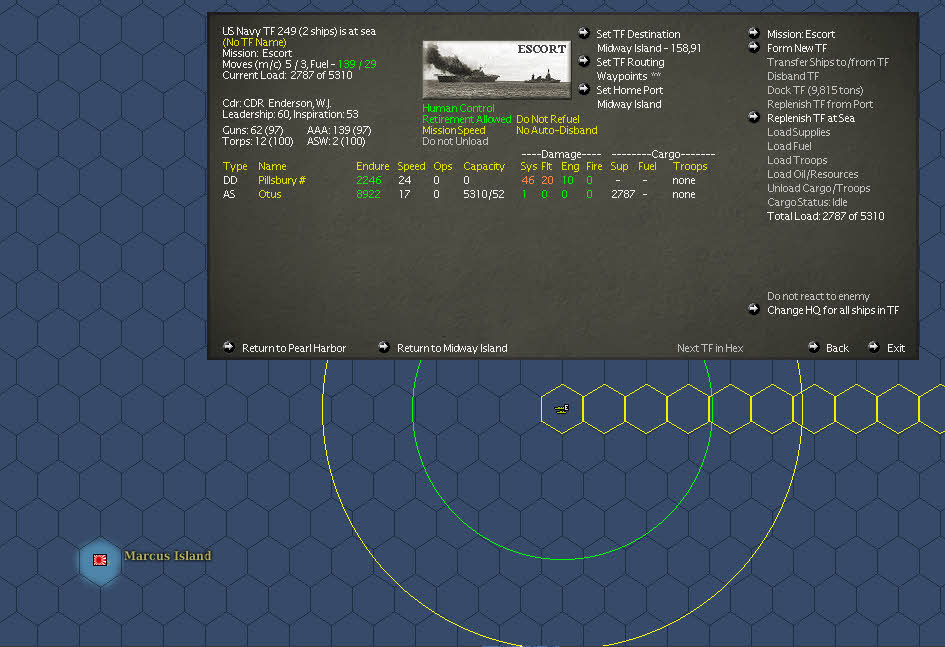
Task: Choose Transfer Ships to/from TF
Action: pos(827,62)
